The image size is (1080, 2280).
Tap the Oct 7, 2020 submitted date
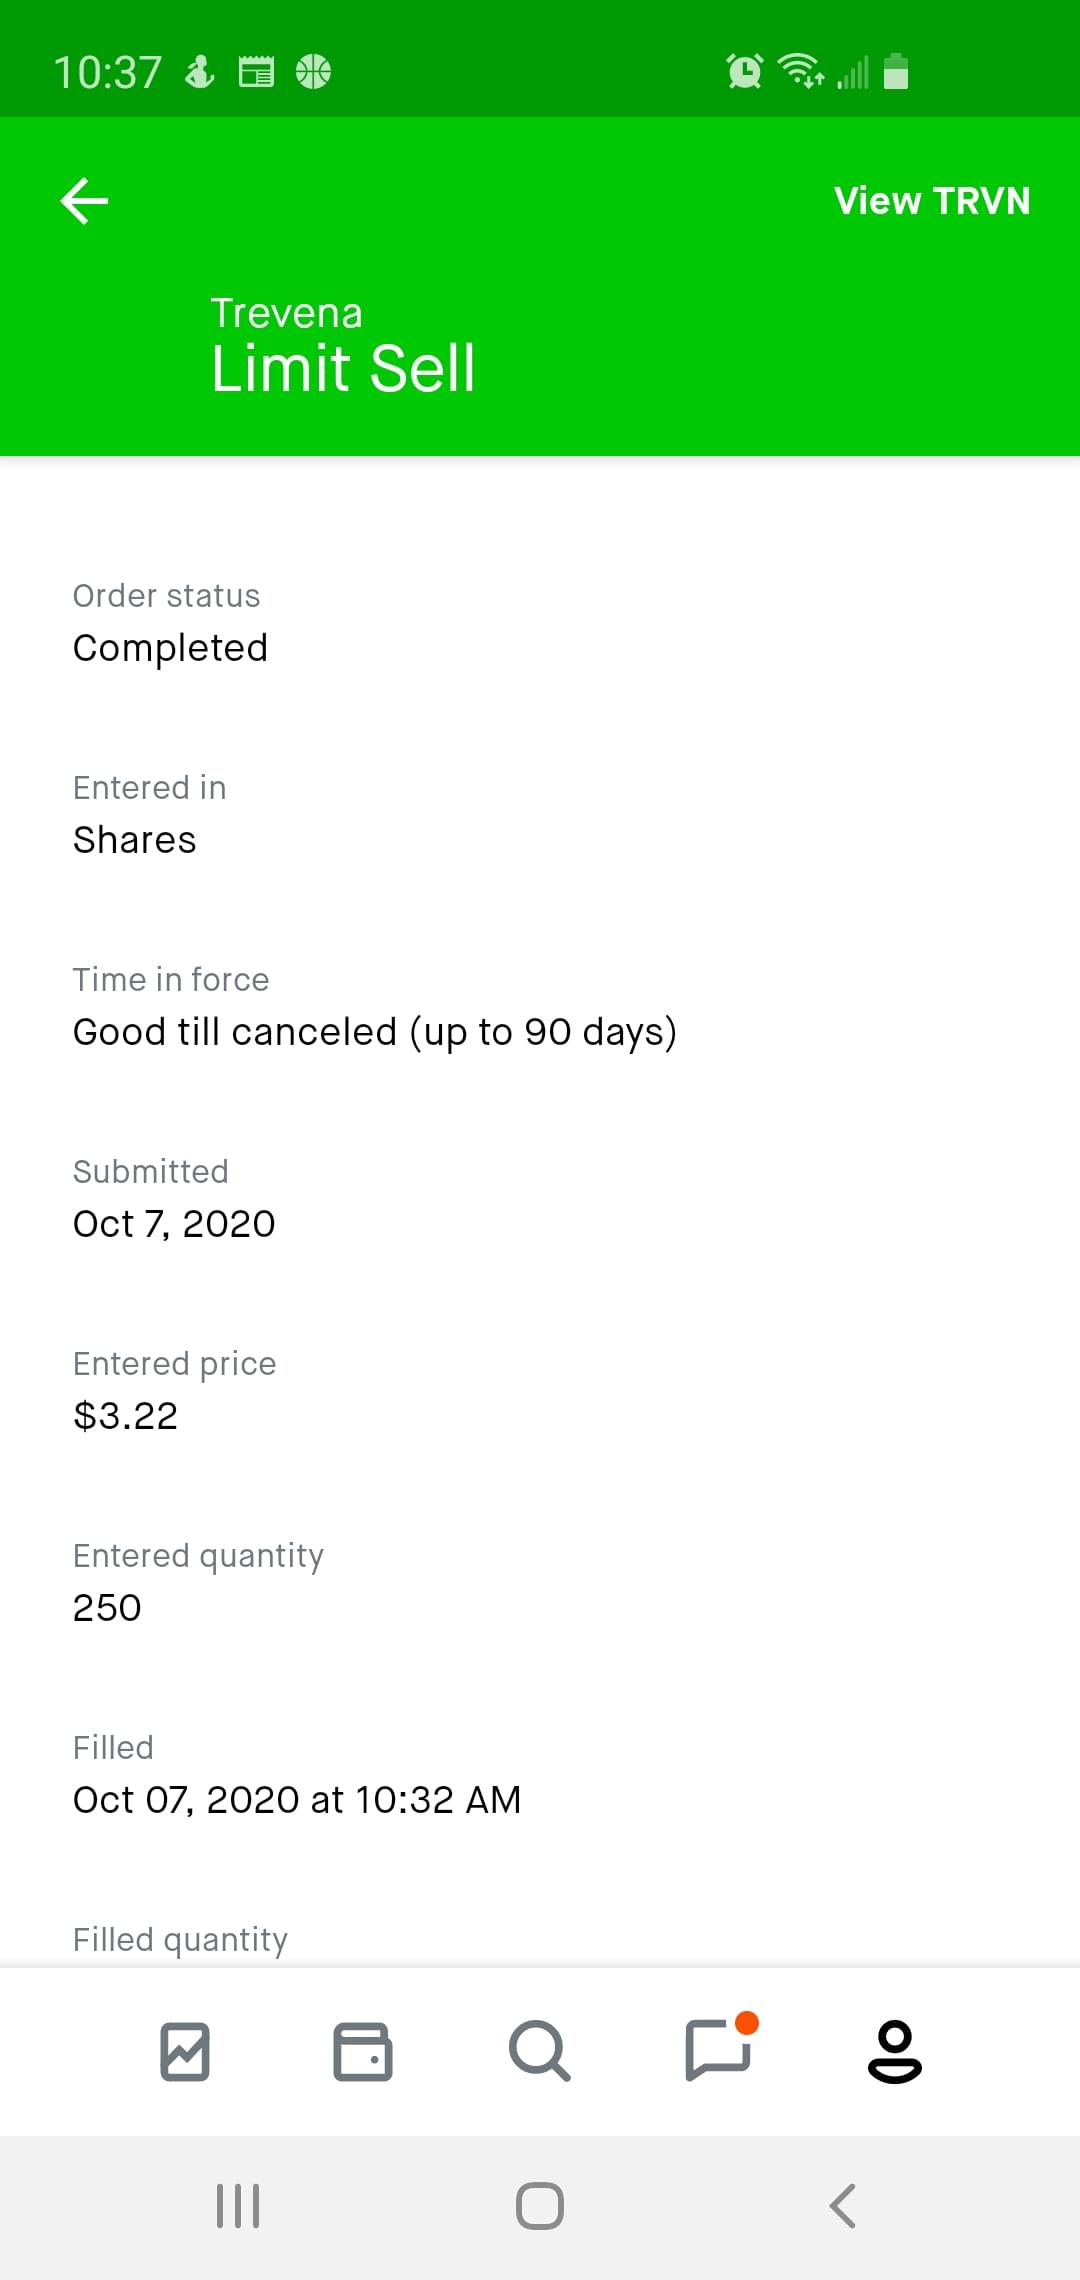tap(174, 1224)
